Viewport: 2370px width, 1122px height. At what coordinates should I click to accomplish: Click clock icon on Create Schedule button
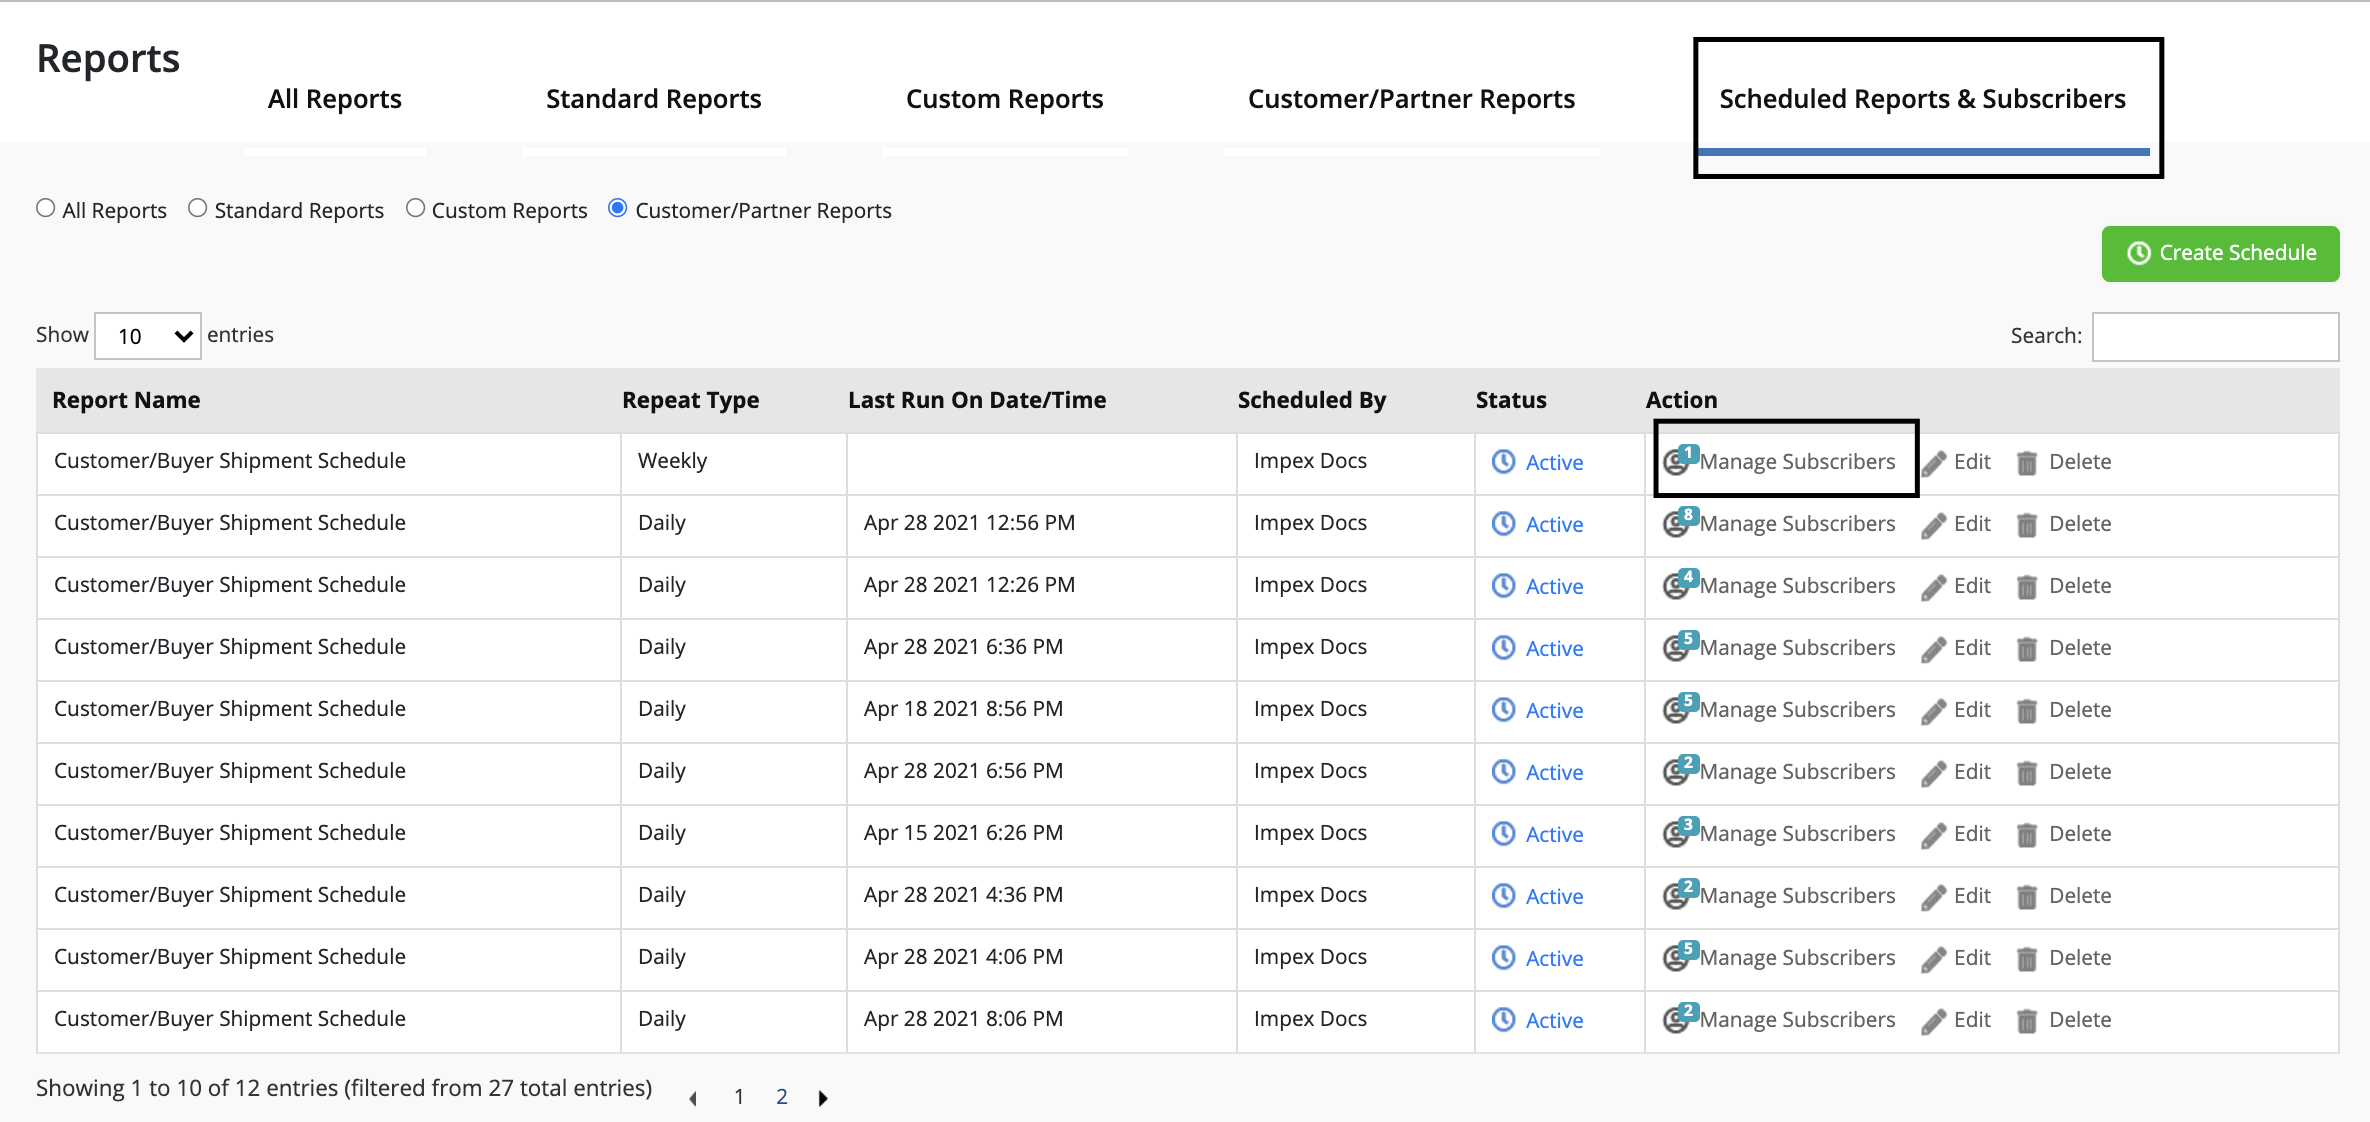2138,254
